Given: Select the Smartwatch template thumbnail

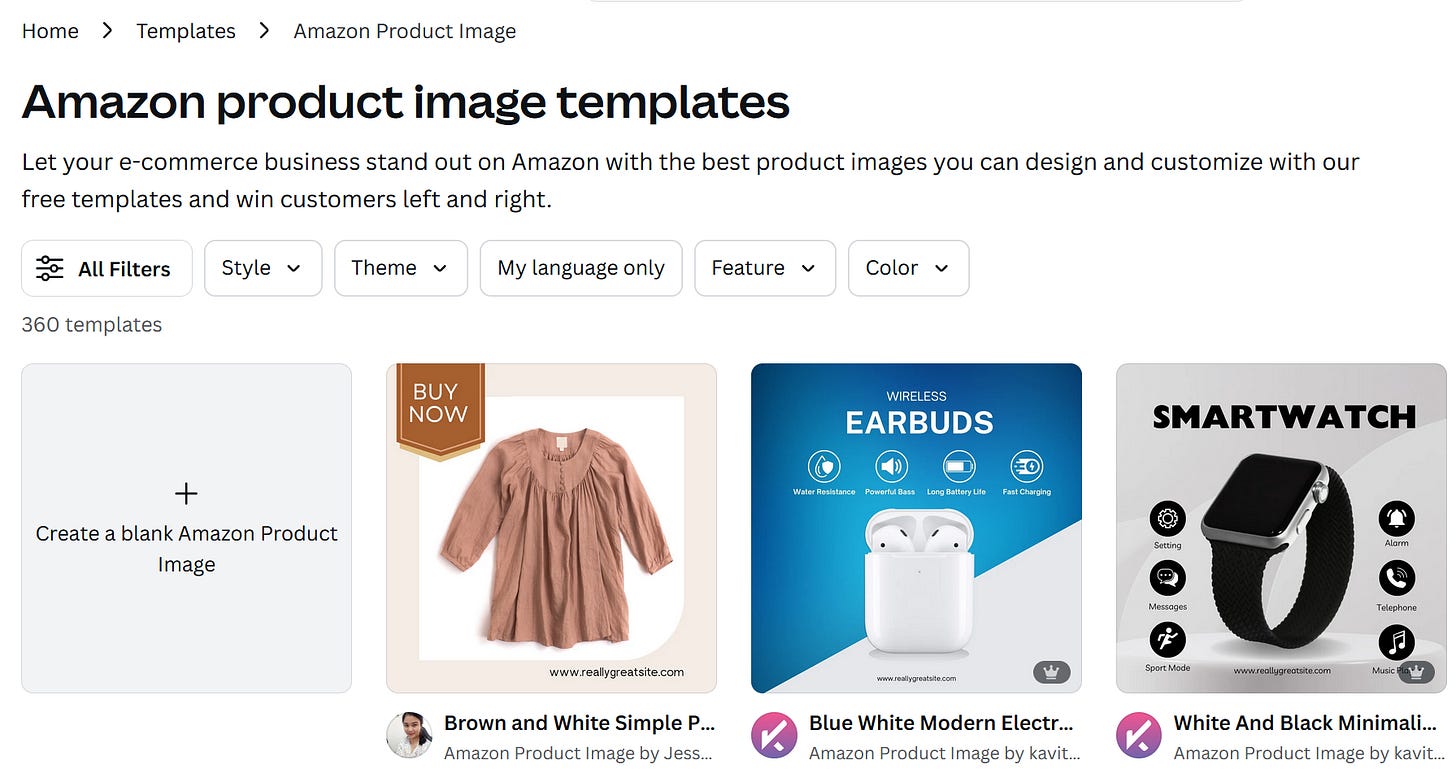Looking at the screenshot, I should pos(1281,528).
